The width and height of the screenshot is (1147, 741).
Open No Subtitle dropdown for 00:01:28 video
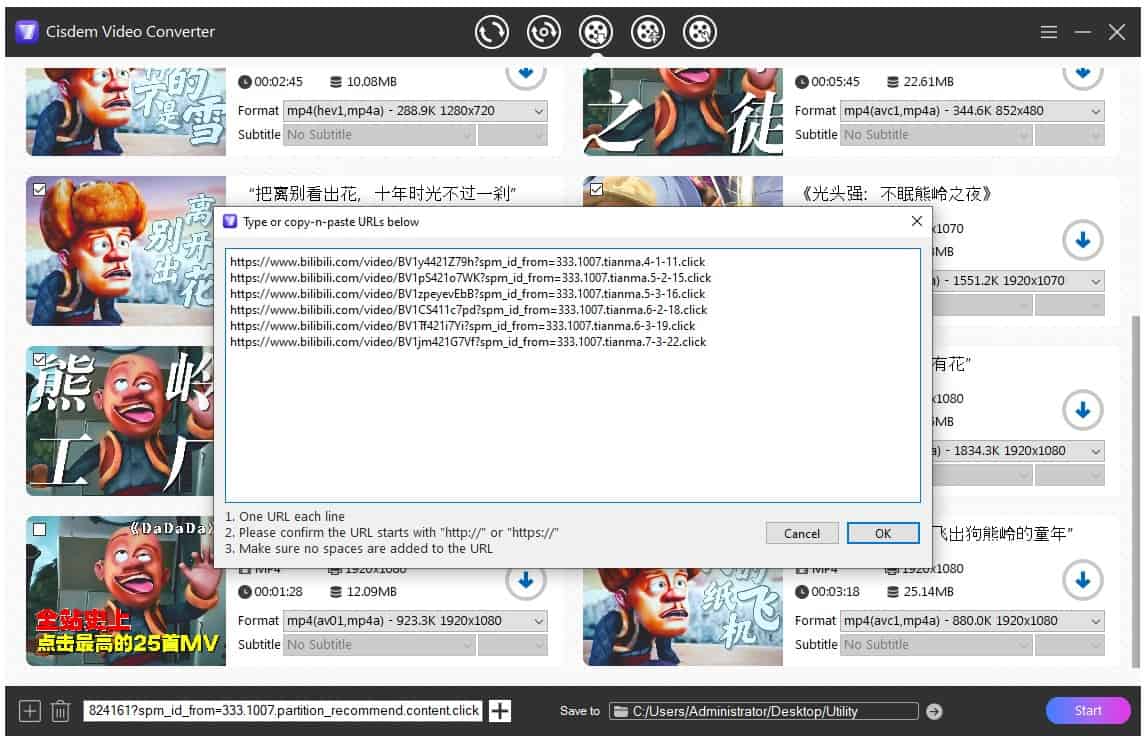click(380, 644)
